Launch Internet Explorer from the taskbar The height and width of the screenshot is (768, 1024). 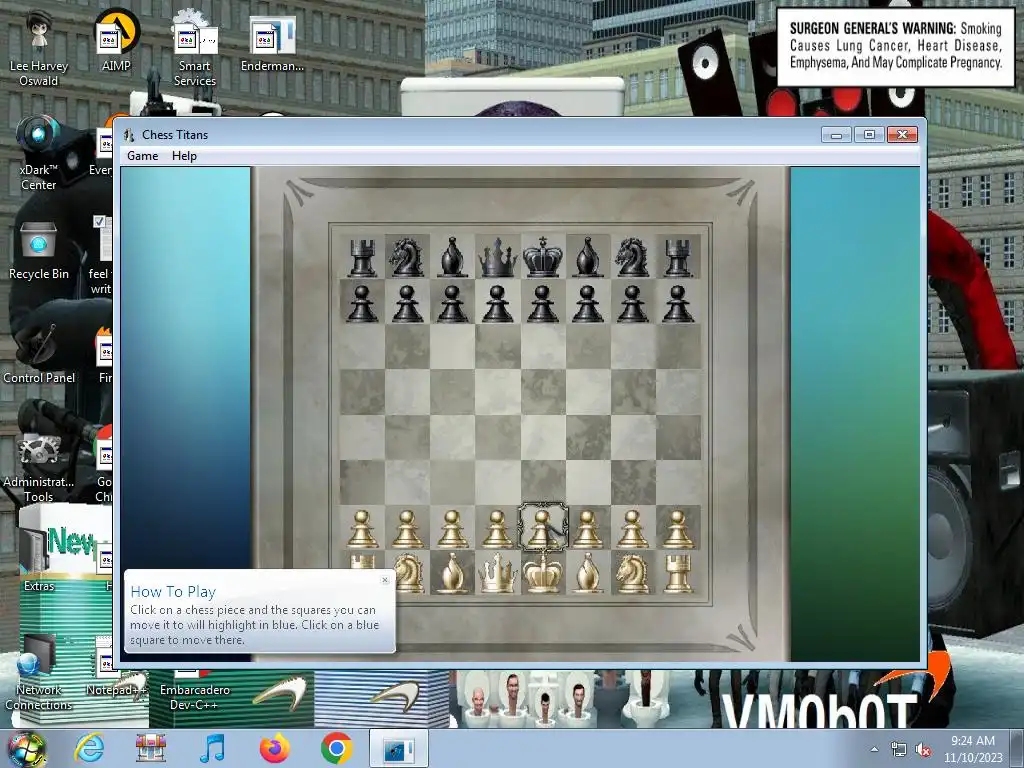pyautogui.click(x=89, y=748)
